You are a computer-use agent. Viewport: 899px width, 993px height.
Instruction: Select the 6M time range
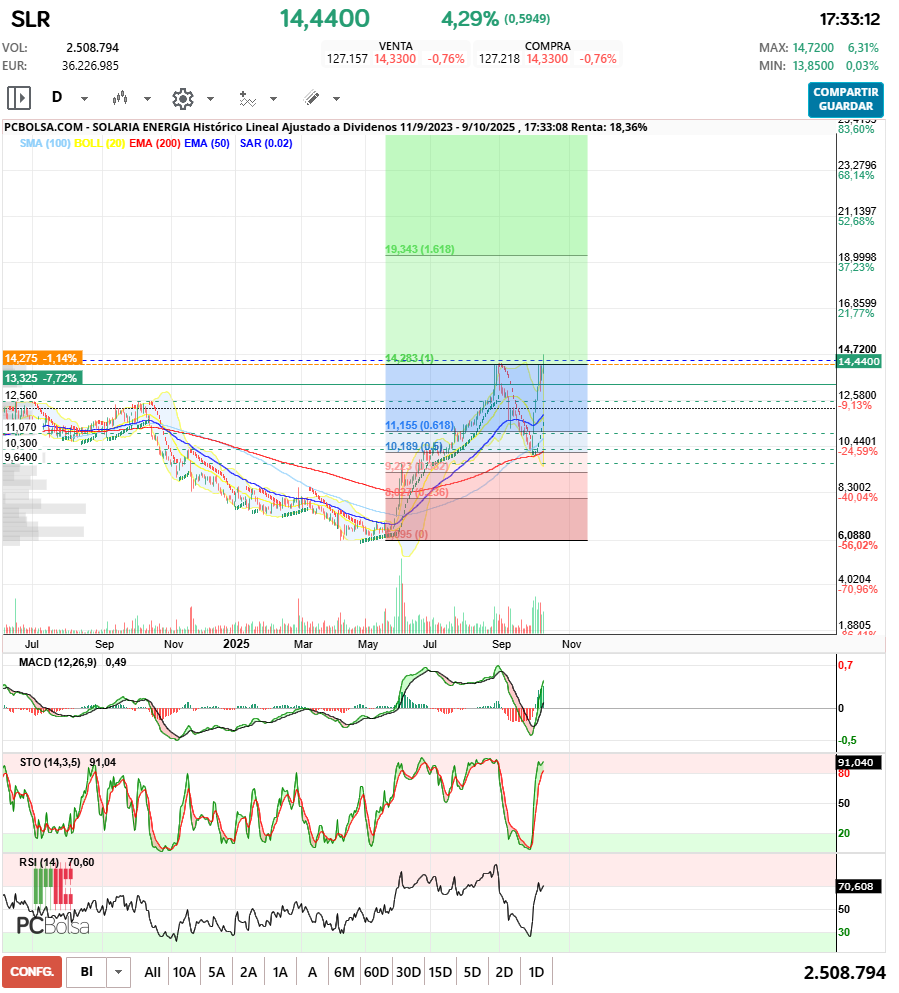[x=344, y=972]
